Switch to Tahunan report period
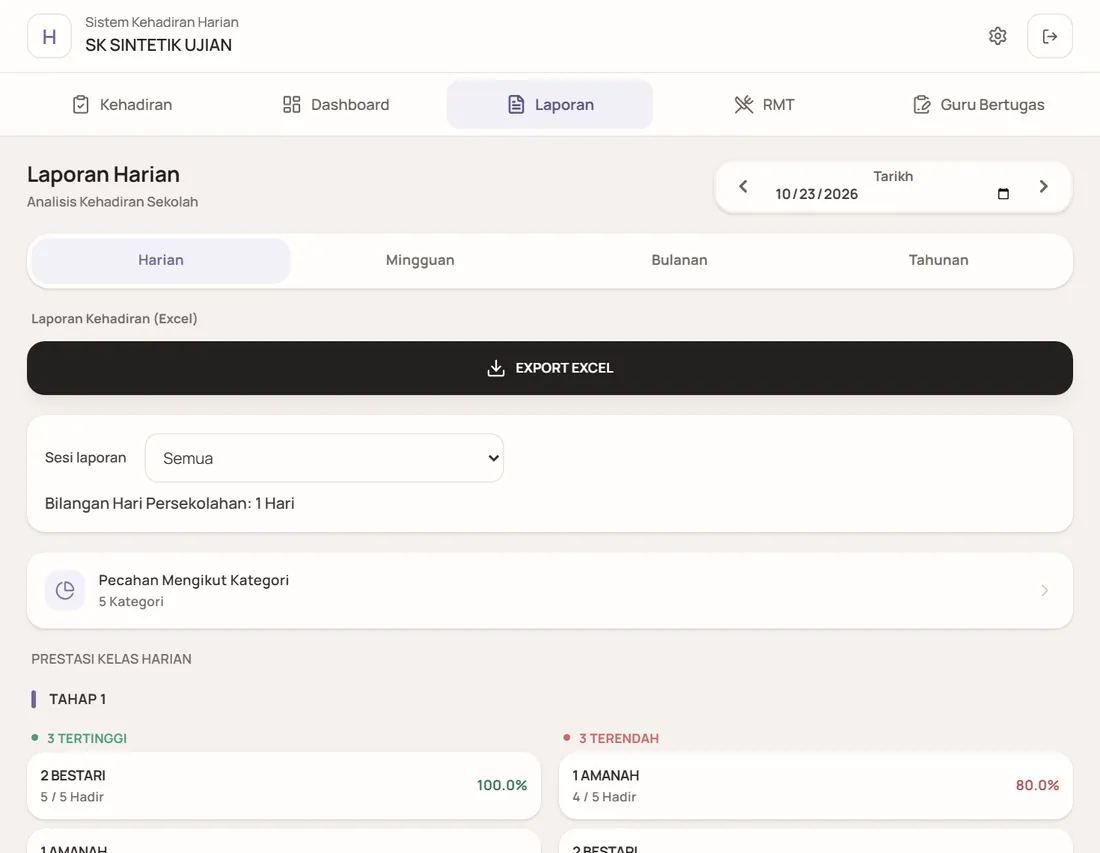The height and width of the screenshot is (853, 1100). click(x=939, y=260)
